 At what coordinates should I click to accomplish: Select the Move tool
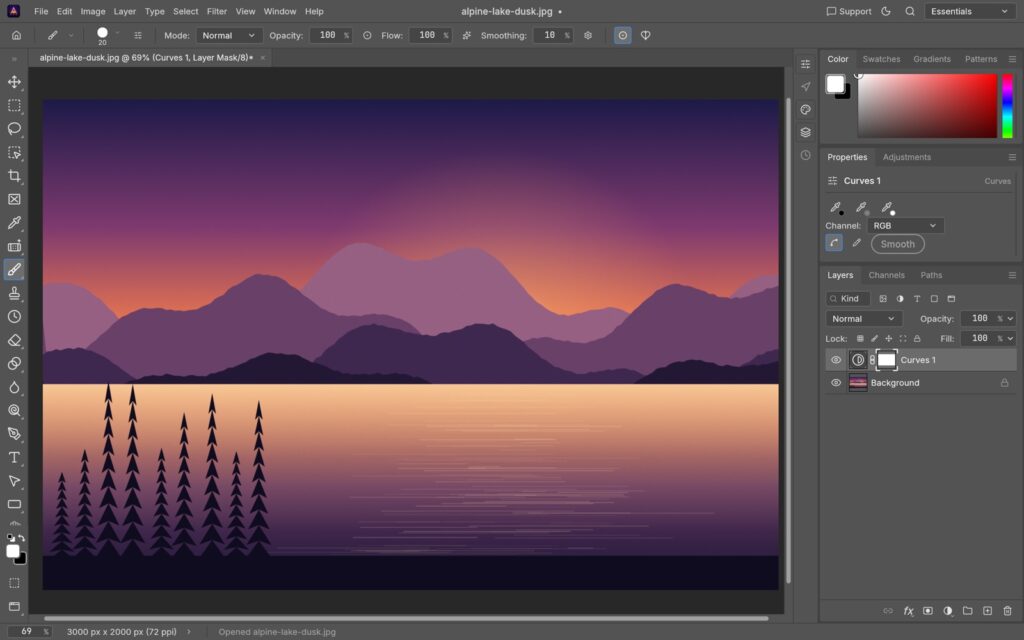tap(14, 82)
